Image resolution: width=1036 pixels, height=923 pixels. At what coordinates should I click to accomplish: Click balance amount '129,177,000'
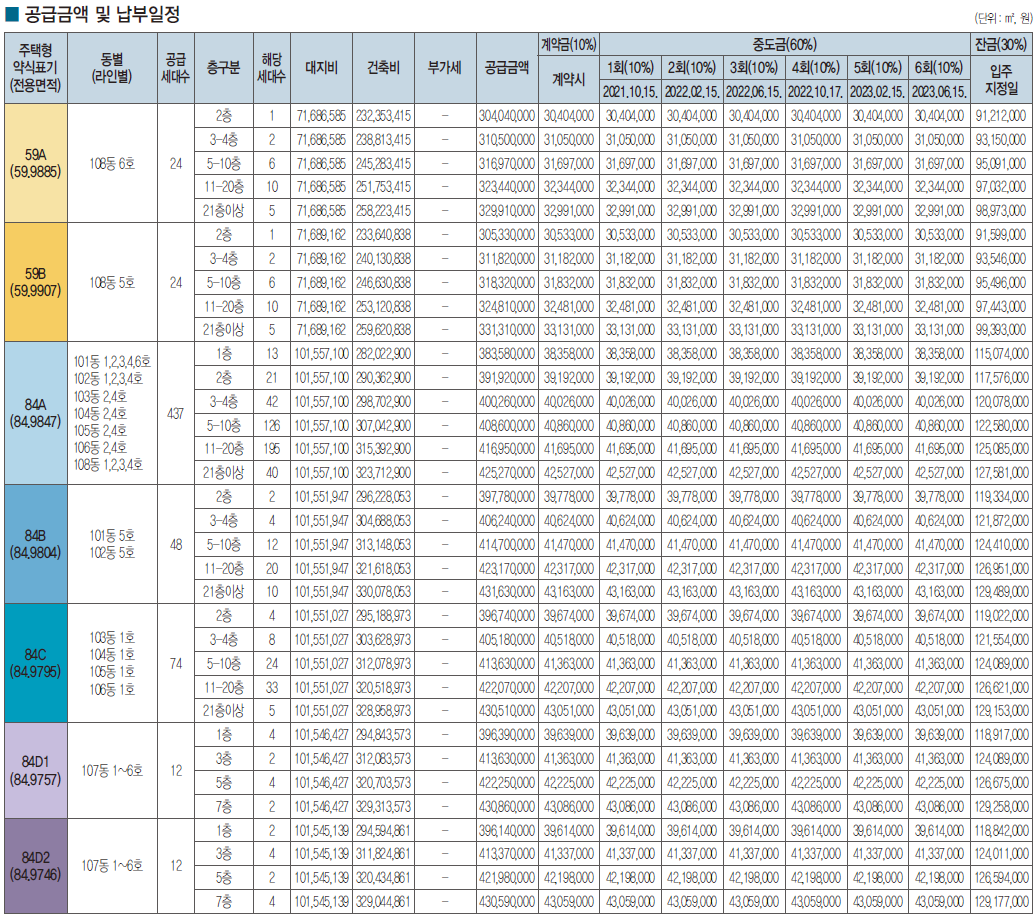(x=1001, y=901)
